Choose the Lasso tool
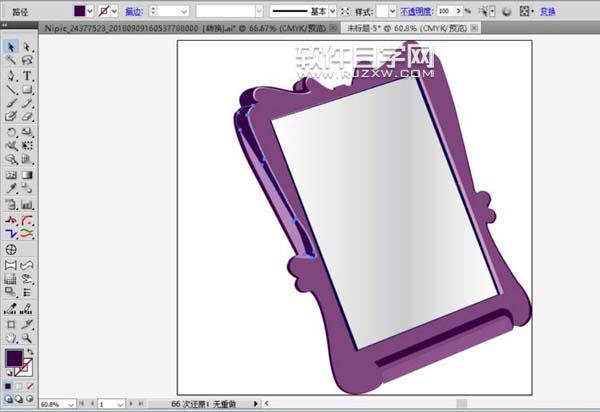 pos(27,60)
